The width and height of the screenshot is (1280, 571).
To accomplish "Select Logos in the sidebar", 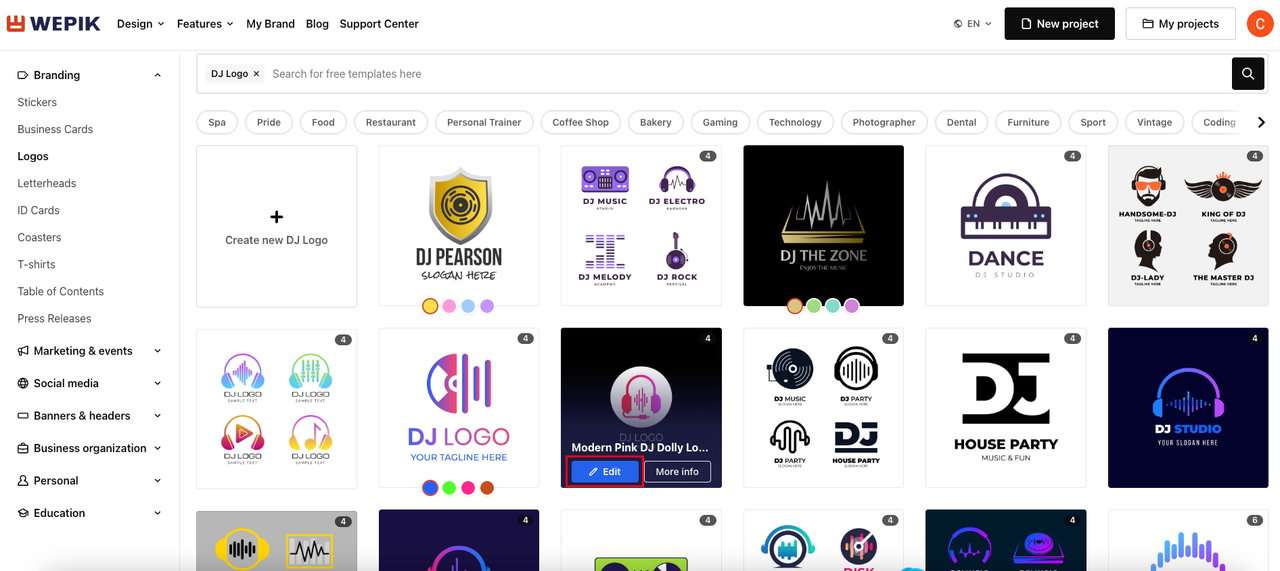I will point(33,156).
